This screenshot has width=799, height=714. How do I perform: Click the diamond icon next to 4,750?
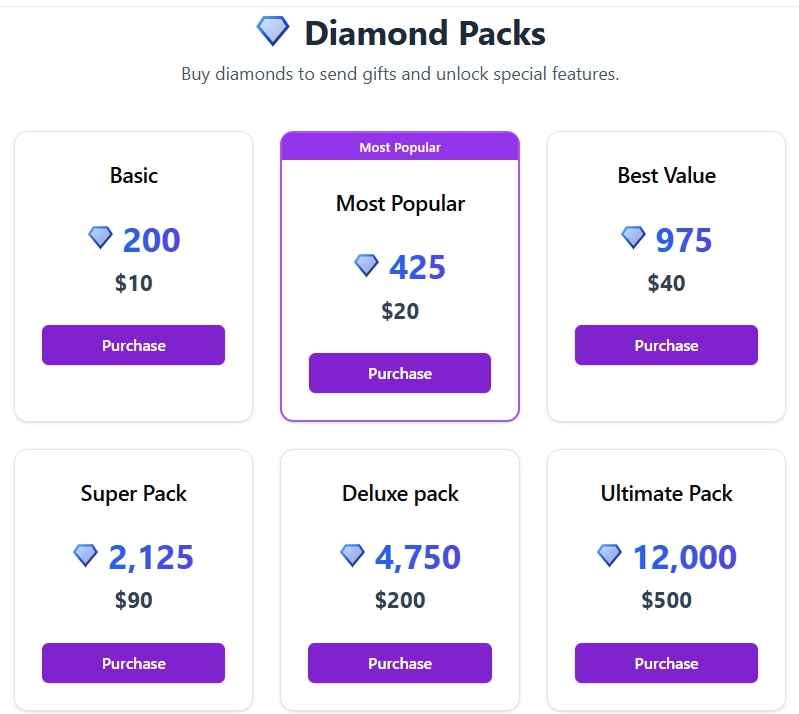click(352, 556)
